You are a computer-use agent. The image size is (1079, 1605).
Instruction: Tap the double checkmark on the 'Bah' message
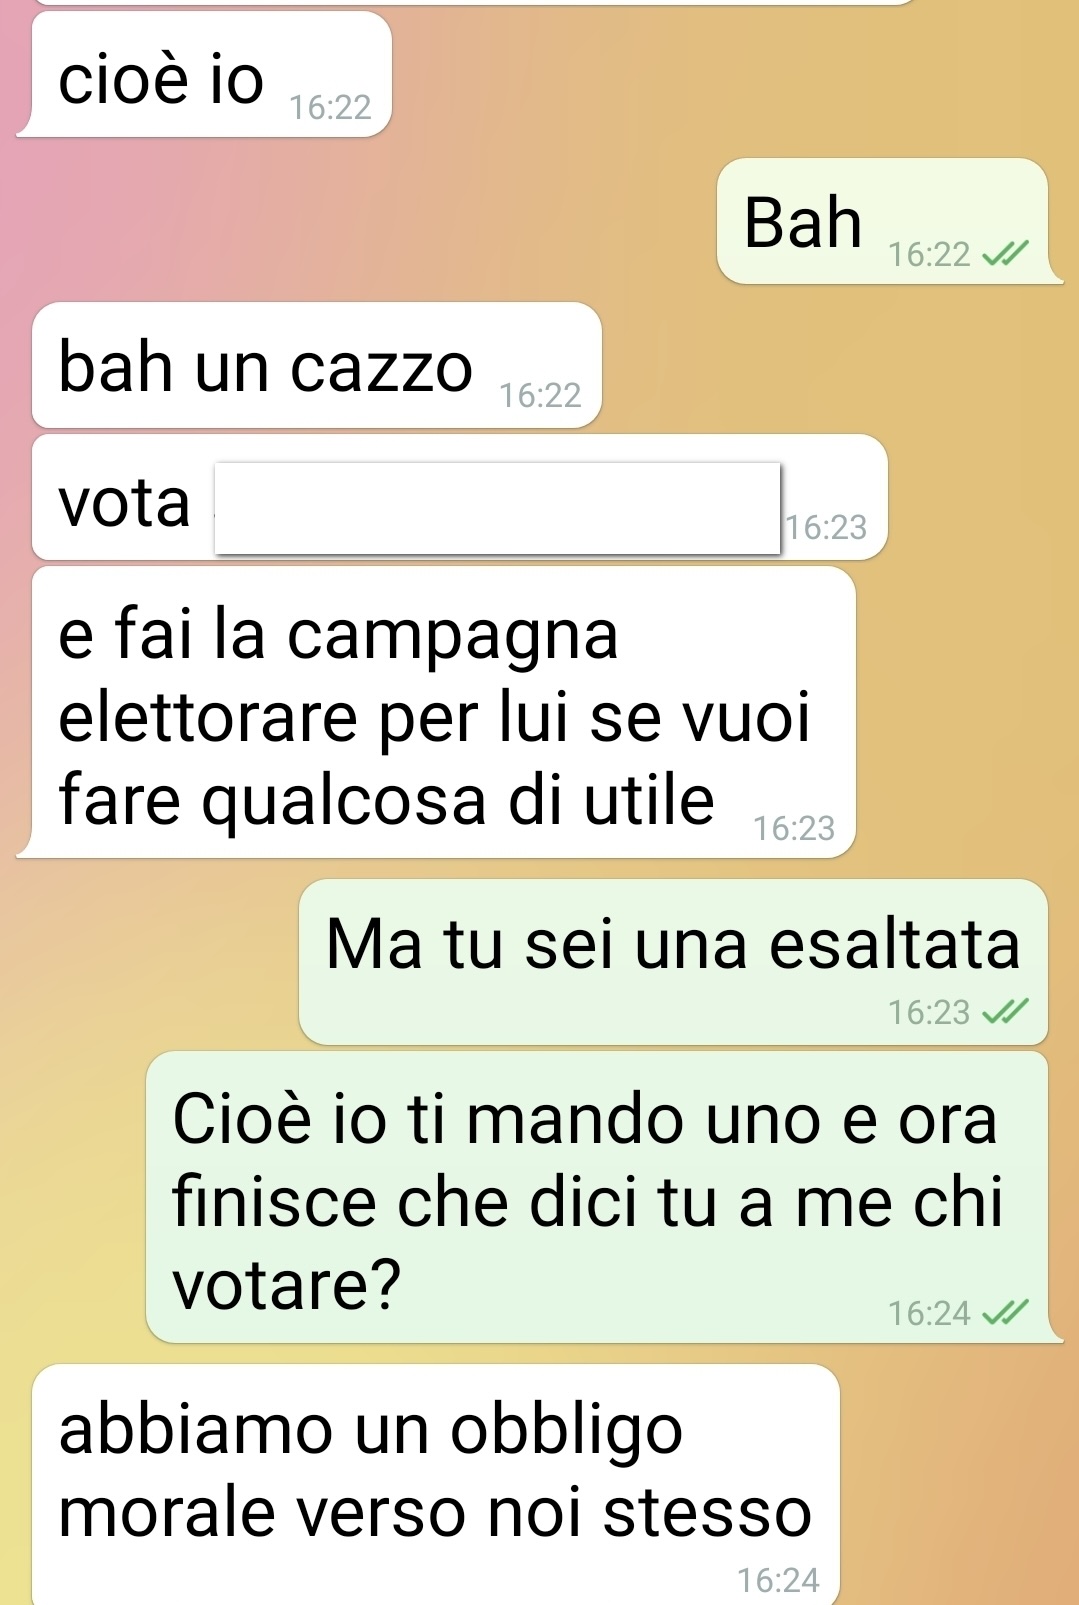1004,255
